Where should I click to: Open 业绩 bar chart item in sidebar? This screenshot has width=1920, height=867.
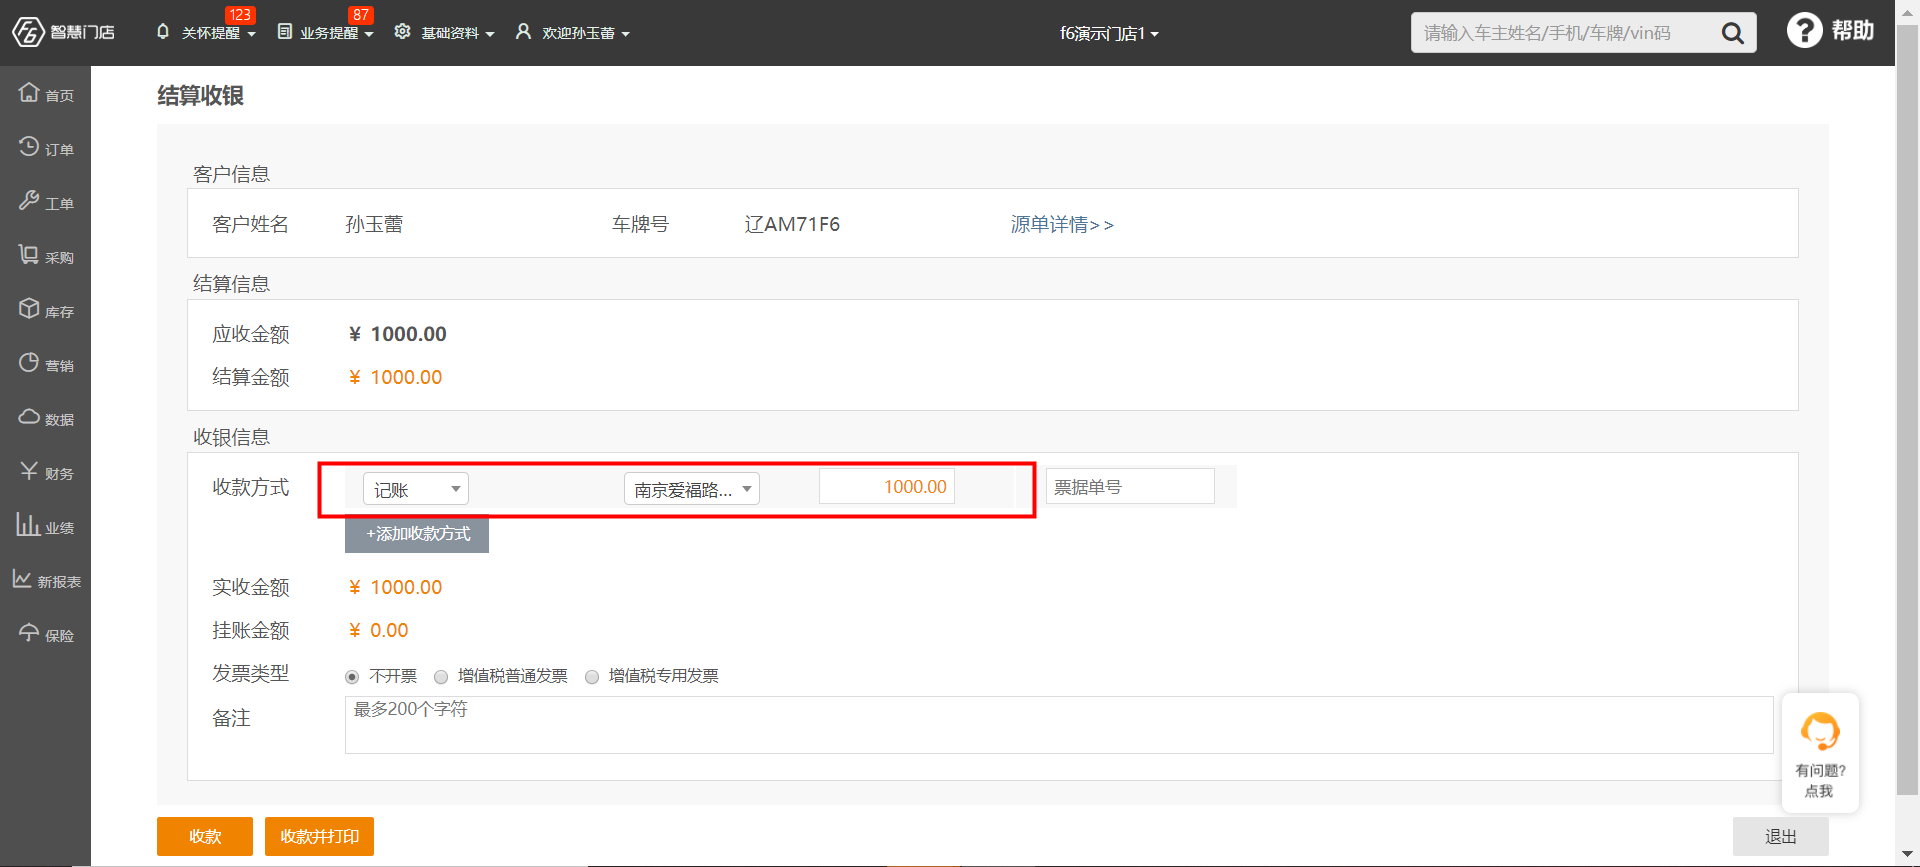(46, 526)
